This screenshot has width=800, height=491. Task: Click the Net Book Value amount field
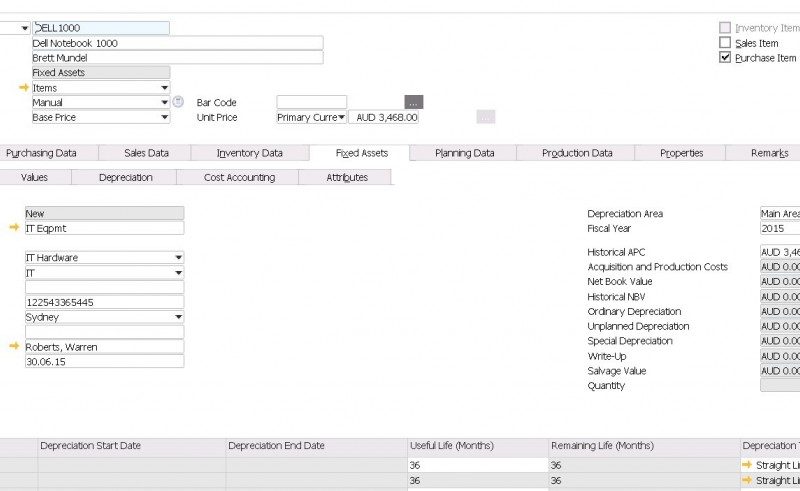pos(780,281)
